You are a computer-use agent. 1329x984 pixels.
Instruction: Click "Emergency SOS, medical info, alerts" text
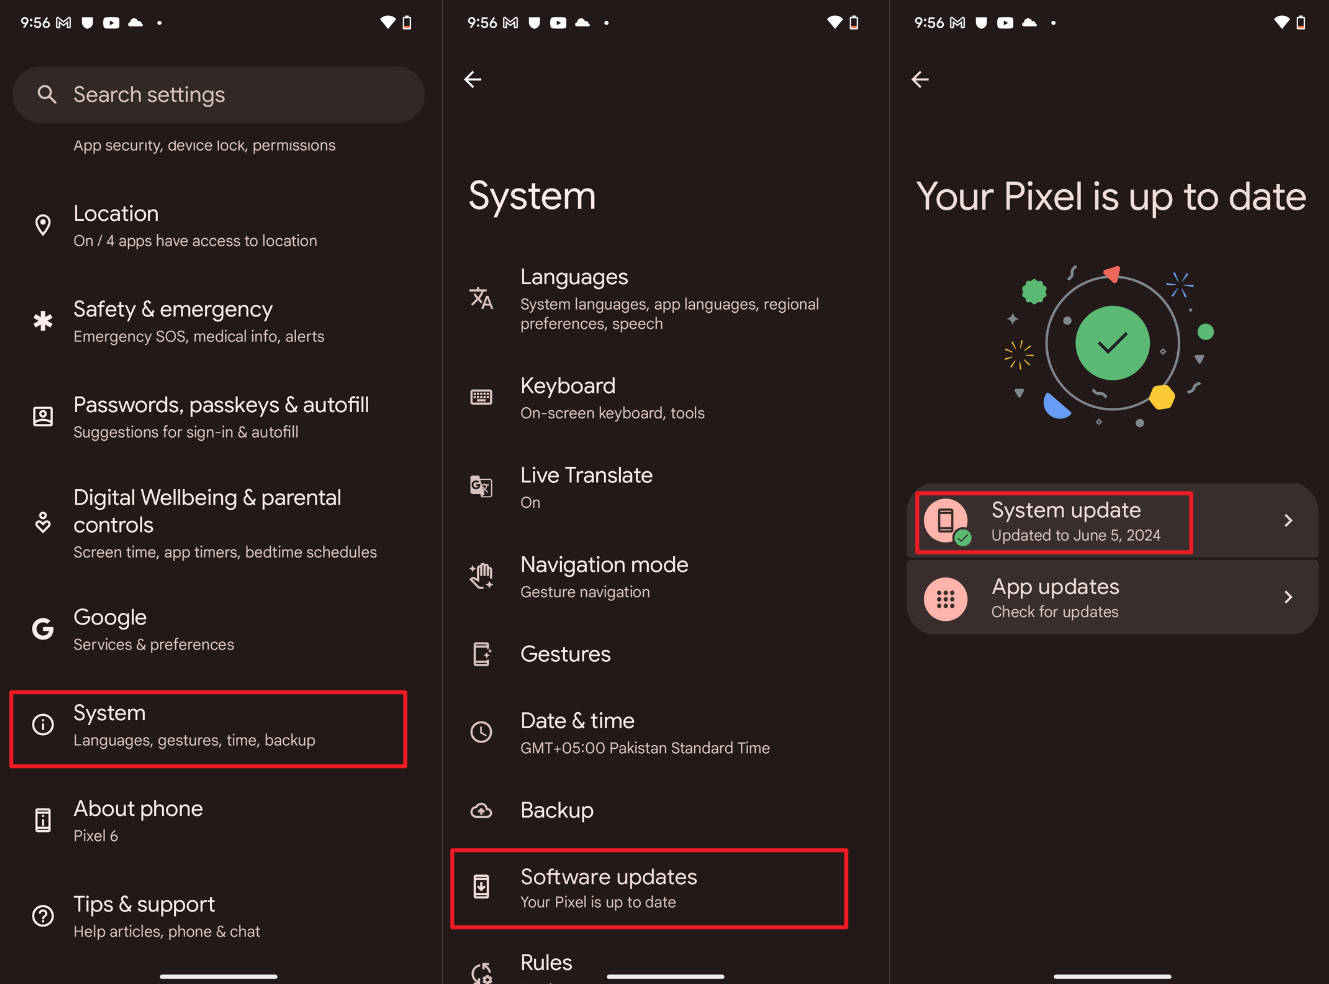coord(199,337)
